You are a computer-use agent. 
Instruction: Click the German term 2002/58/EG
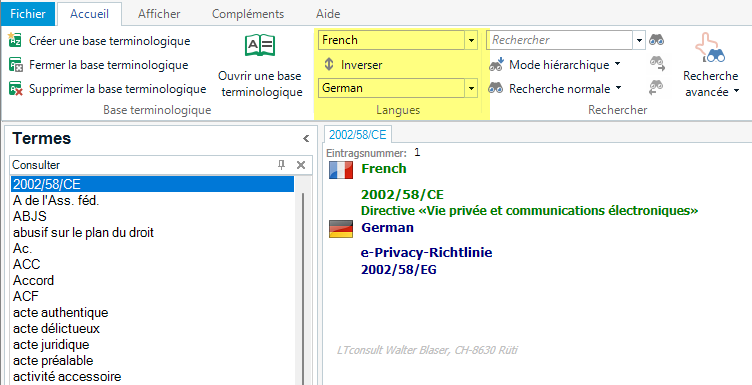(x=399, y=269)
